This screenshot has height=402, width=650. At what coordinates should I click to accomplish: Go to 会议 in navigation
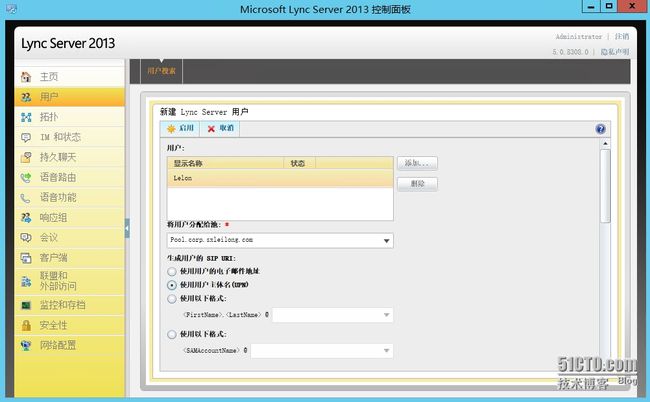point(49,237)
